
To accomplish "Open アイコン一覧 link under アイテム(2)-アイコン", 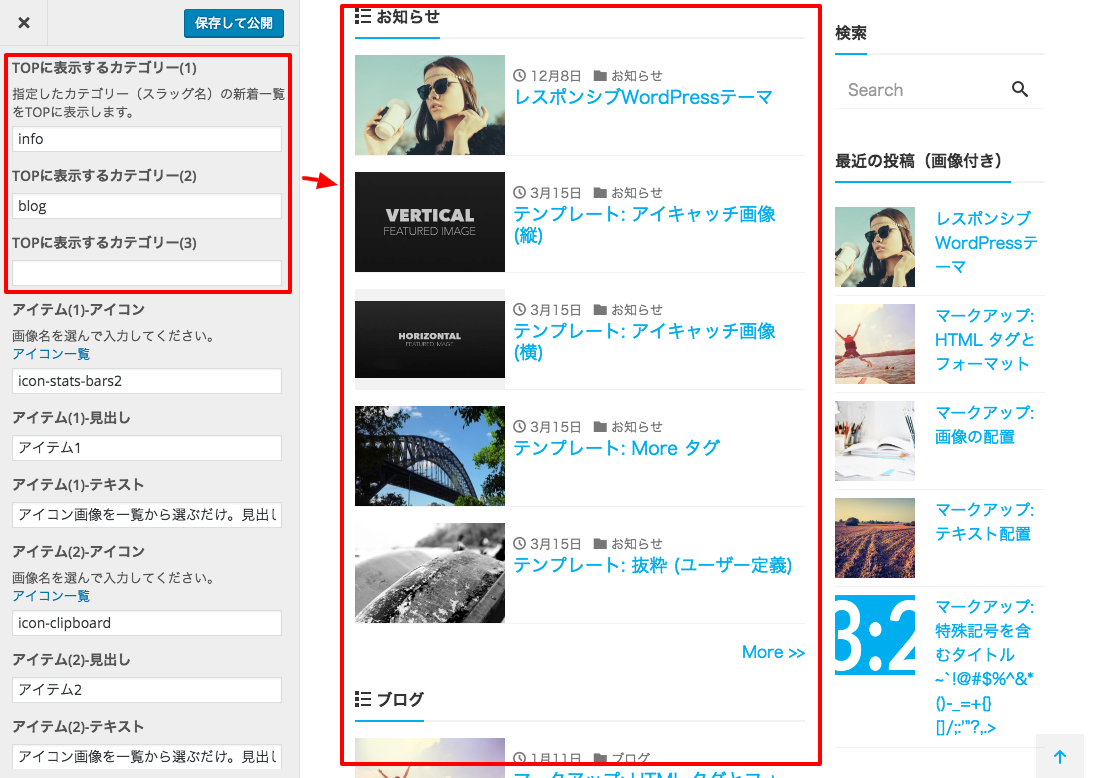I will point(51,596).
